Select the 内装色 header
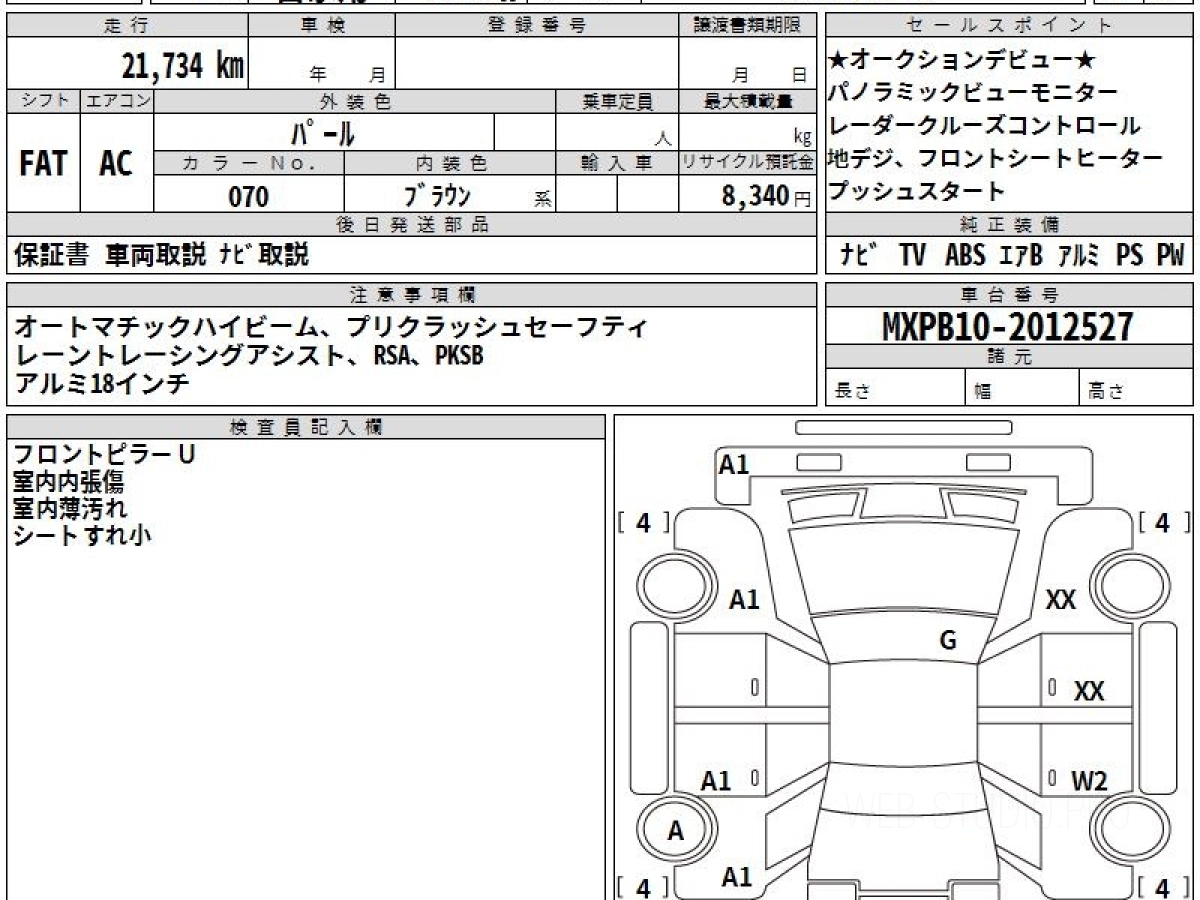This screenshot has height=900, width=1200. coord(450,163)
